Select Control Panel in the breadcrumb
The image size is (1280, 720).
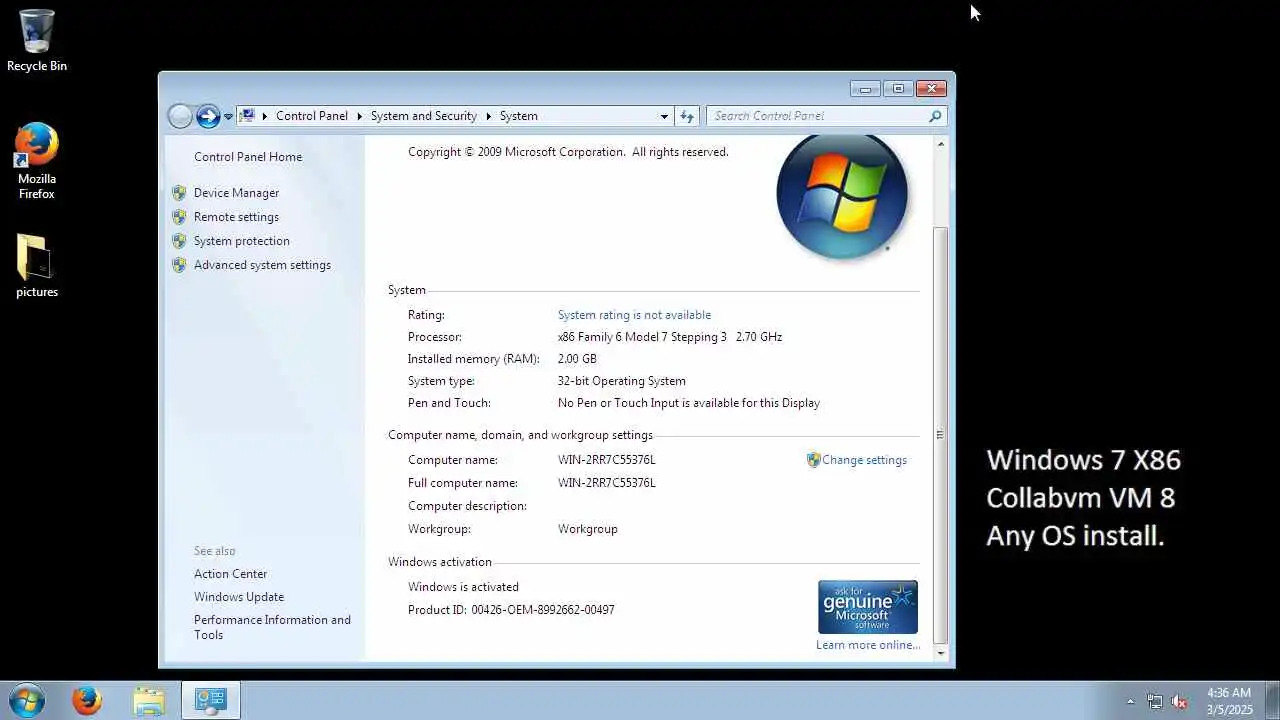coord(312,116)
